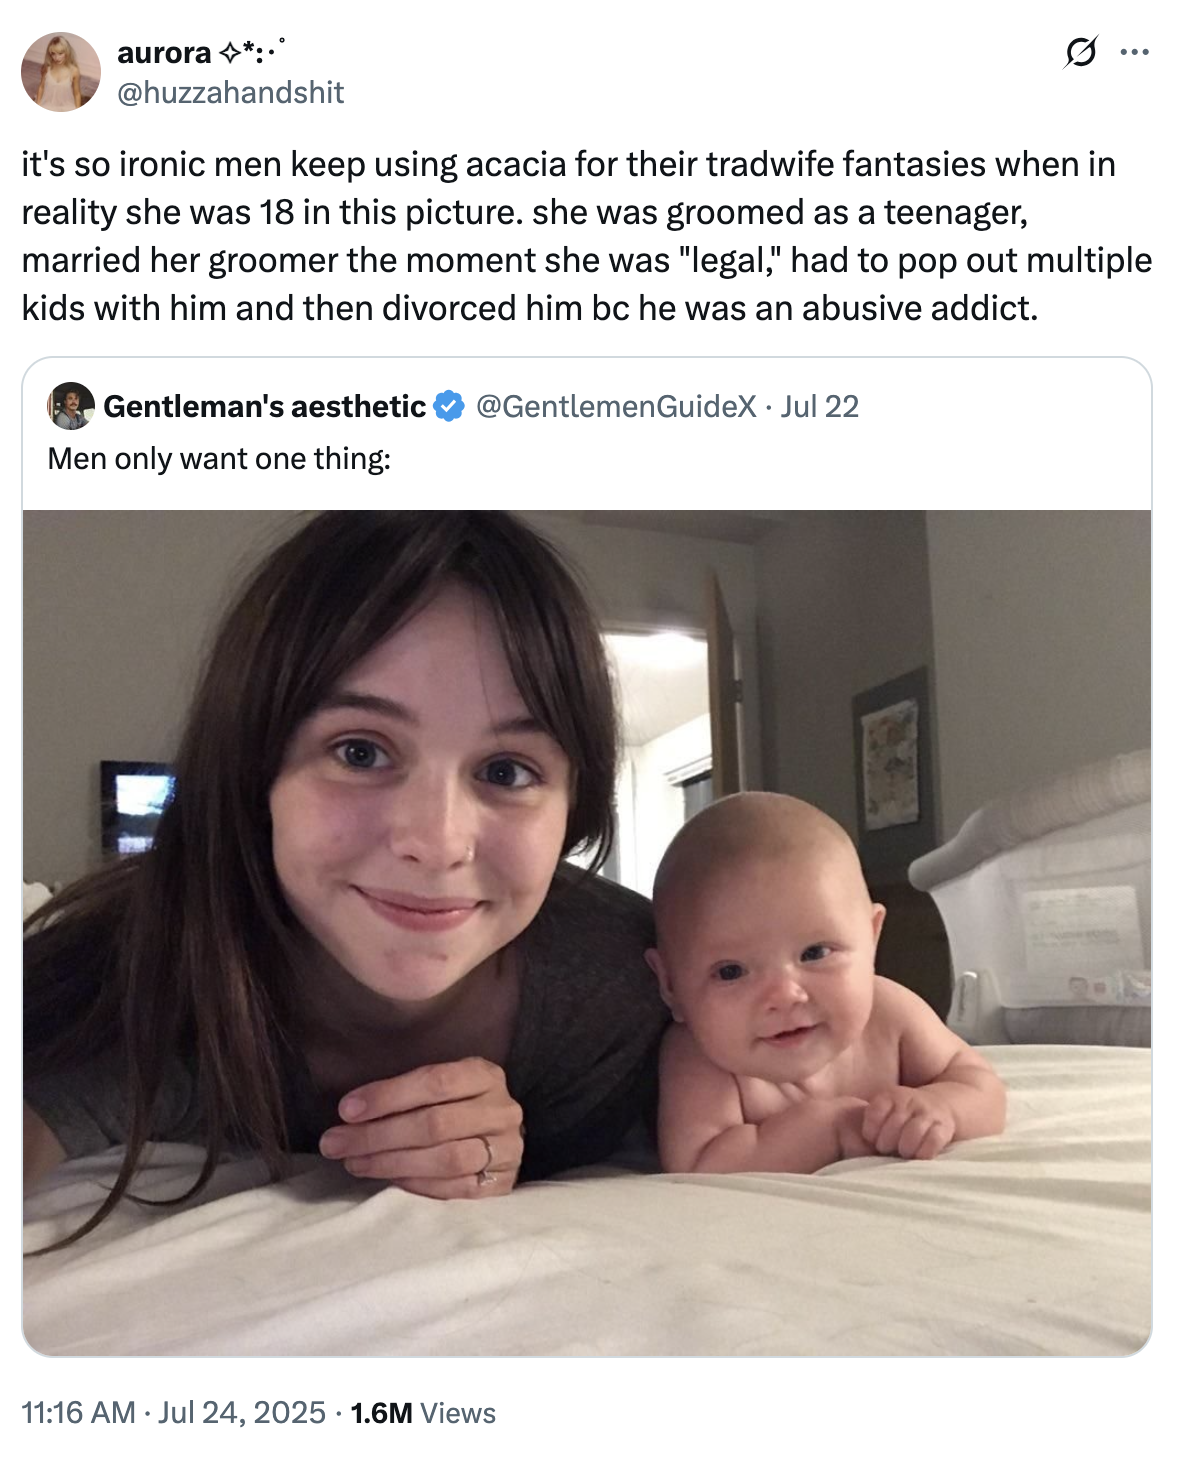Open the three-dot more options menu

(1134, 52)
